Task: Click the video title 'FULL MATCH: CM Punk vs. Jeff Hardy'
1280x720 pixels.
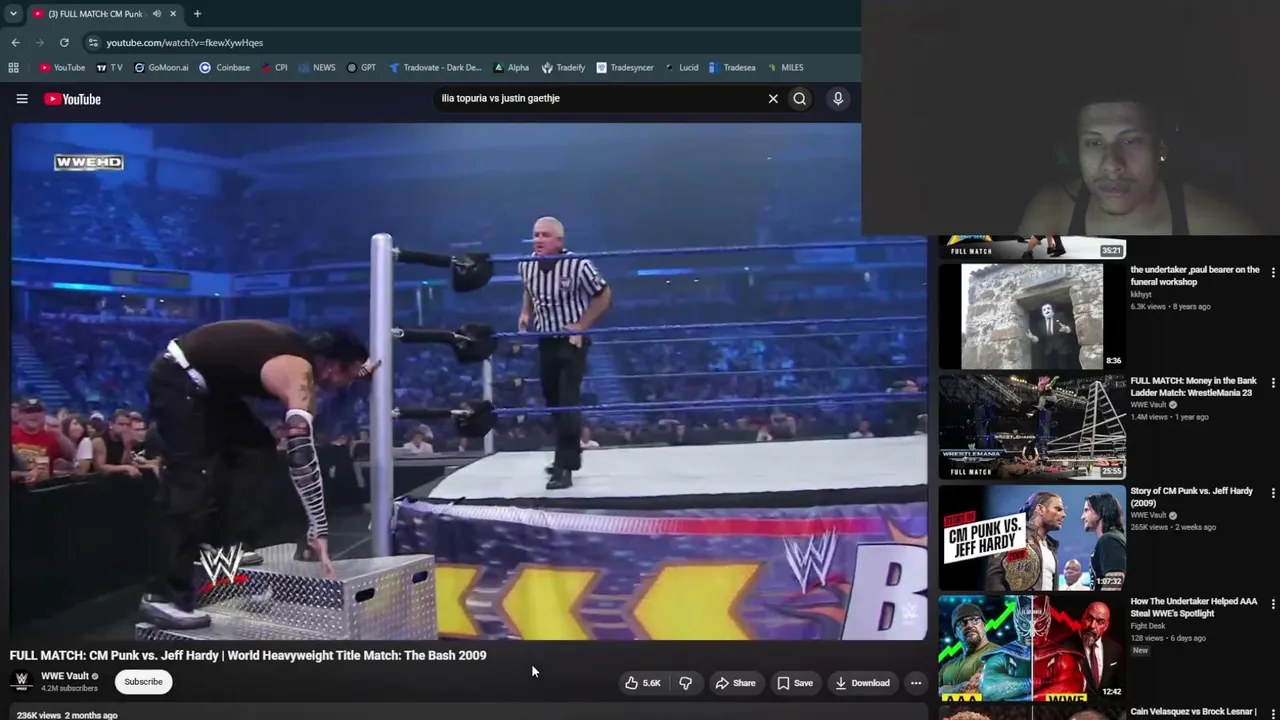Action: click(248, 655)
